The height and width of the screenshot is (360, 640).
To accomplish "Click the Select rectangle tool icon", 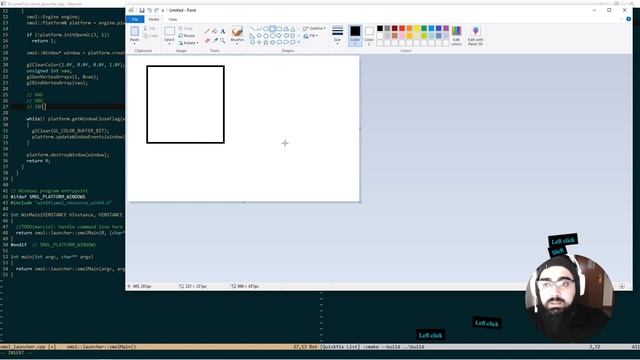I will tap(169, 31).
